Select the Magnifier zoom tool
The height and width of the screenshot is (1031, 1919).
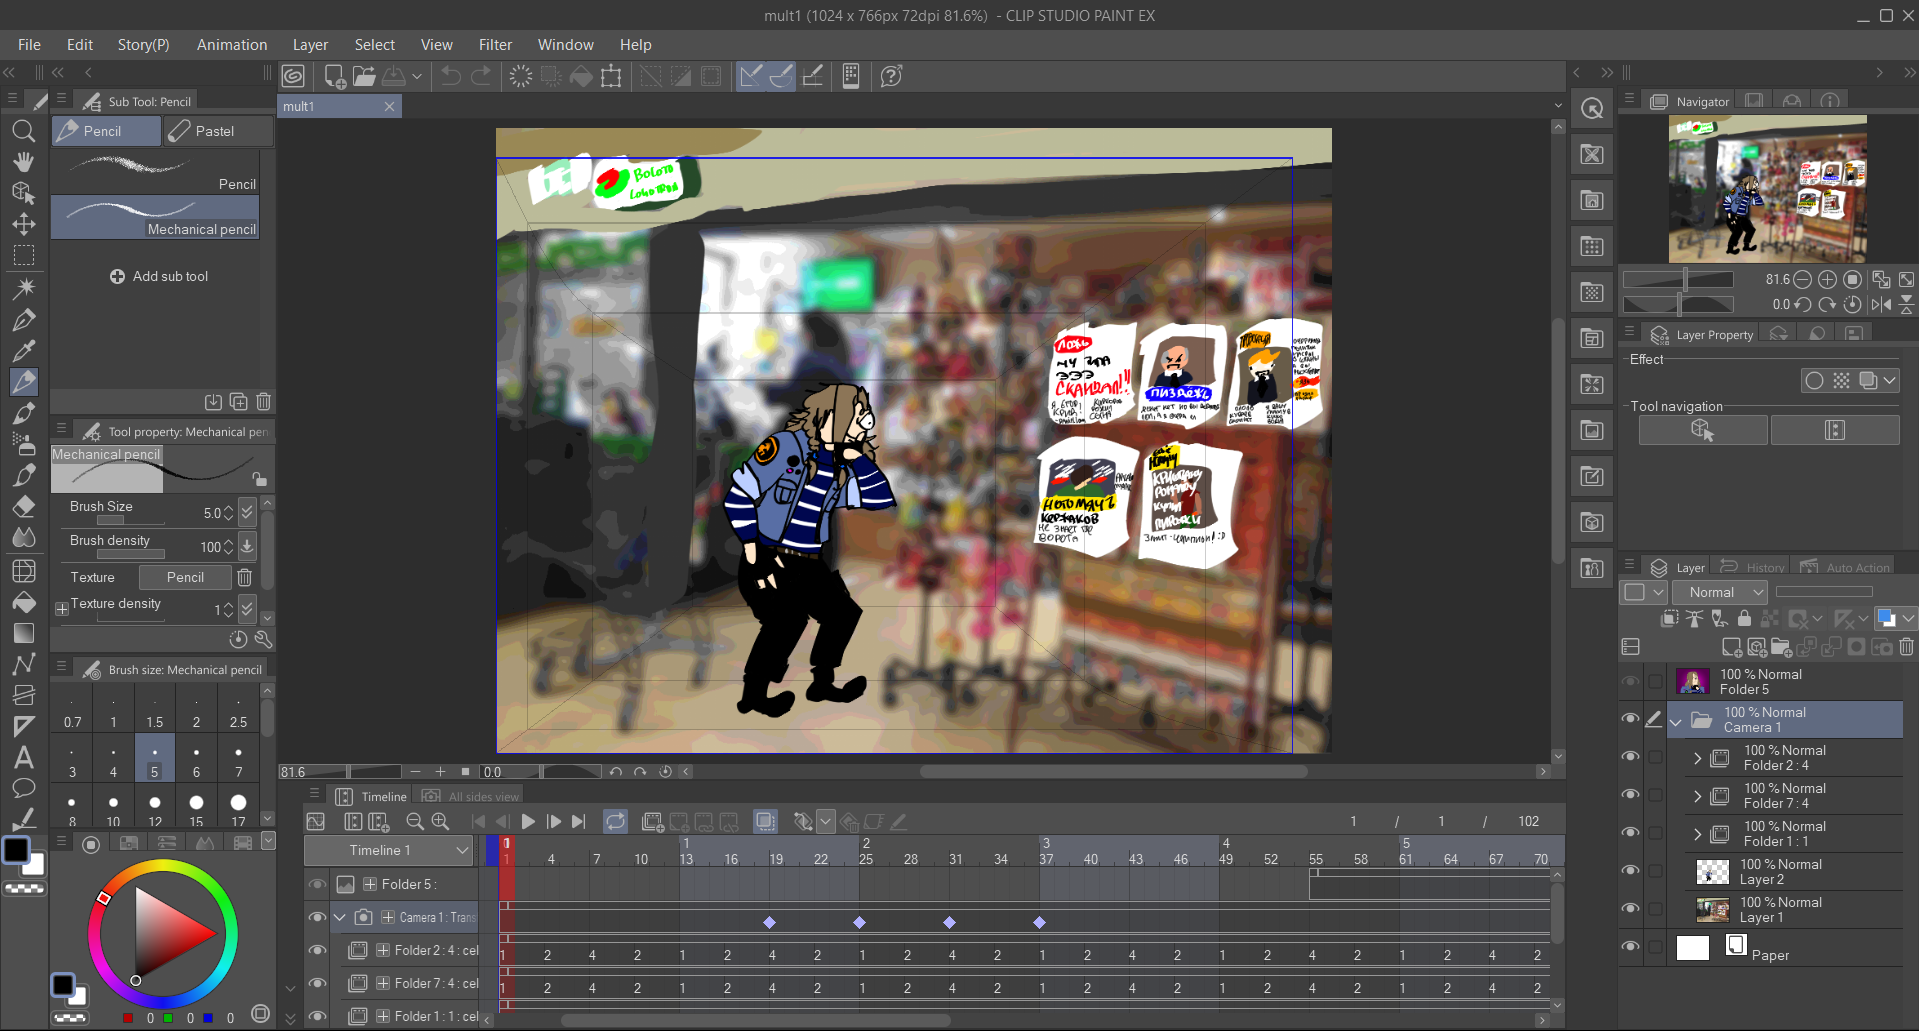23,131
